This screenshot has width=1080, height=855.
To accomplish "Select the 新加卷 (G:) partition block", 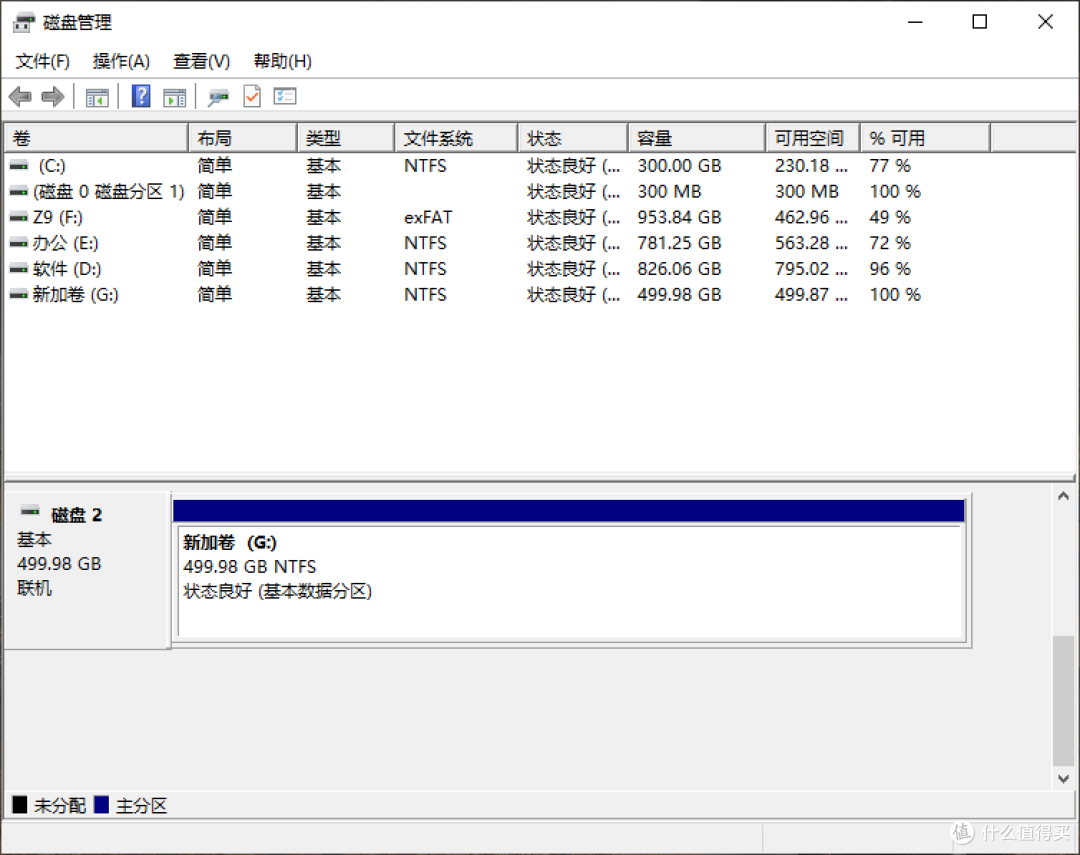I will click(x=570, y=582).
